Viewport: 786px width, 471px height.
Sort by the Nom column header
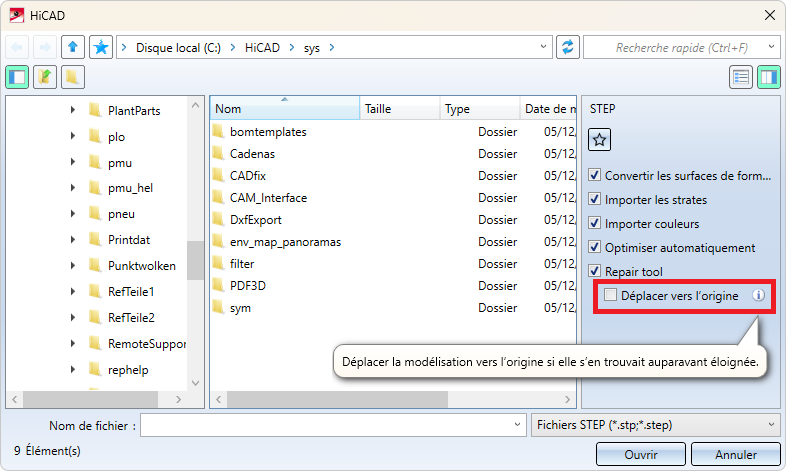(285, 108)
